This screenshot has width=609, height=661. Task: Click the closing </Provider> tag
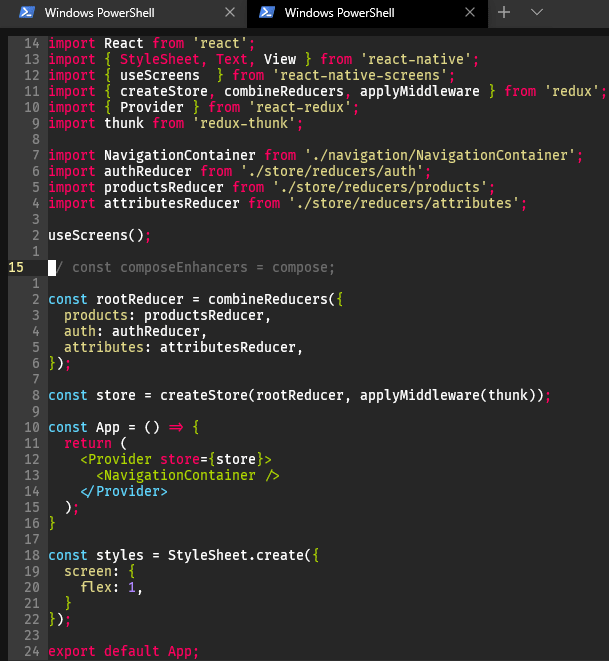click(x=124, y=492)
